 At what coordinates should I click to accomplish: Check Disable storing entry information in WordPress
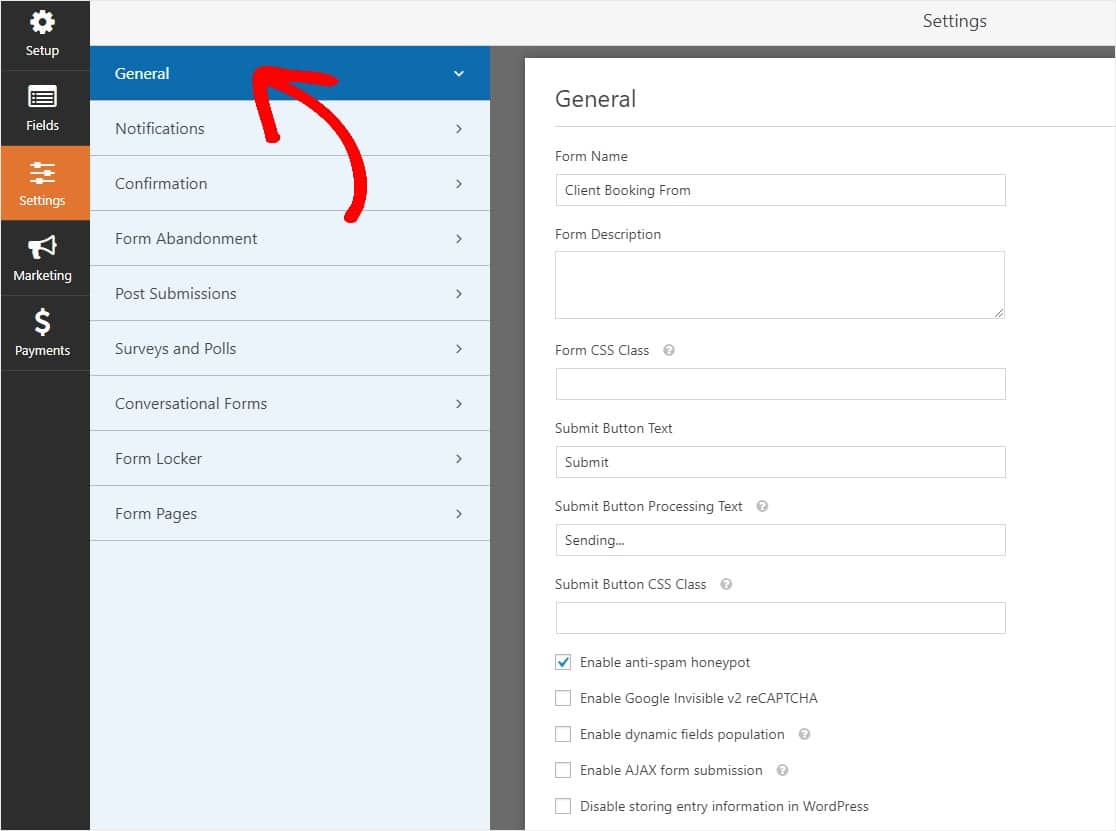562,806
